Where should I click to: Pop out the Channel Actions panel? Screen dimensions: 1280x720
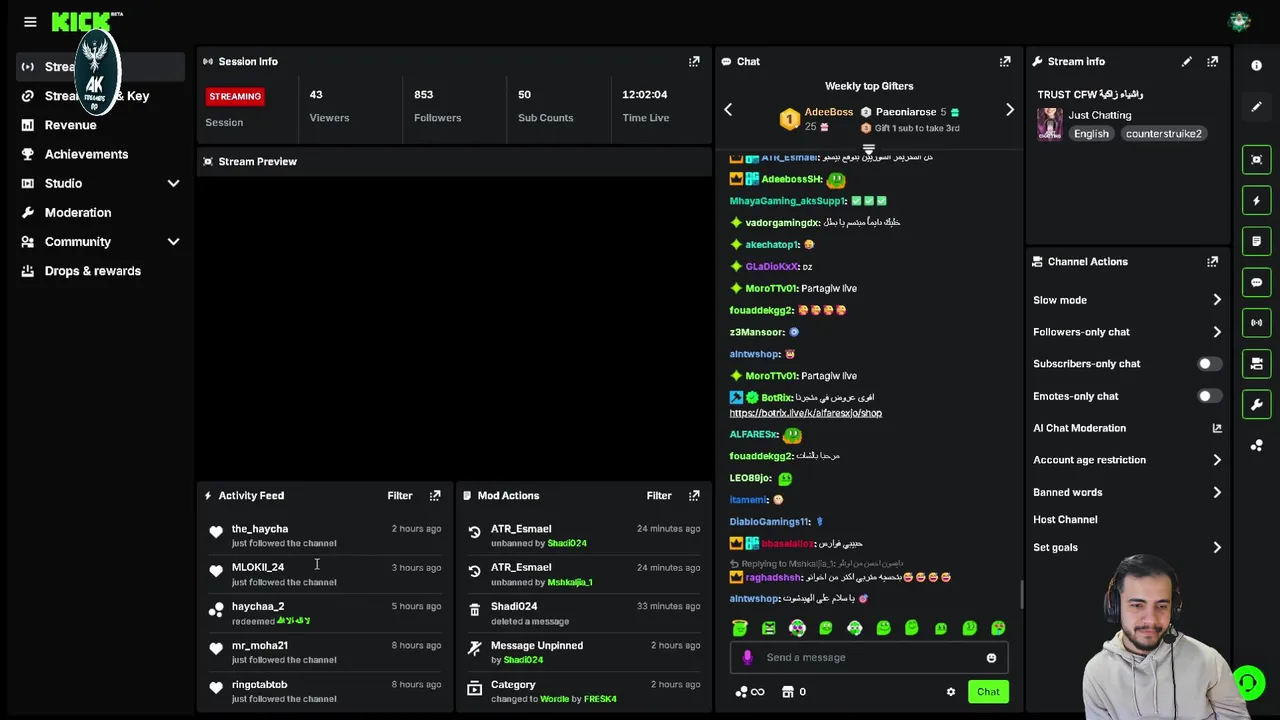[1212, 262]
